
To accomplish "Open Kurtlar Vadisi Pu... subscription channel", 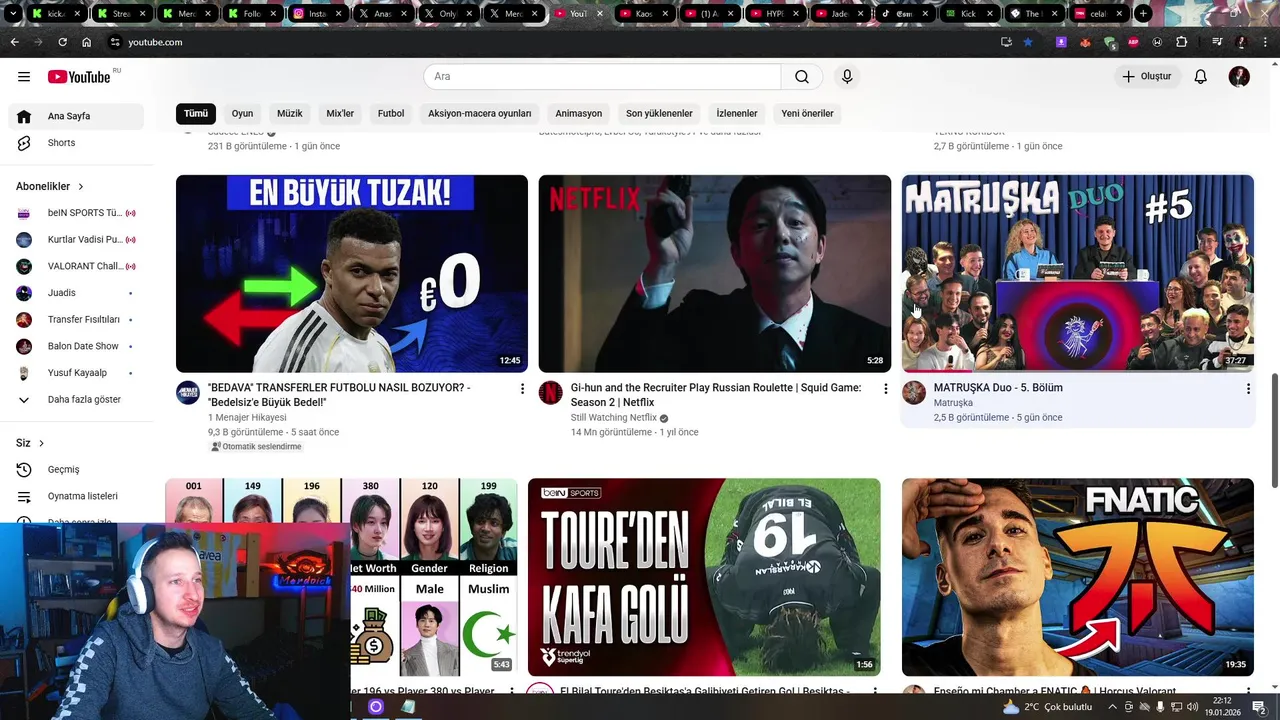I will pos(76,240).
